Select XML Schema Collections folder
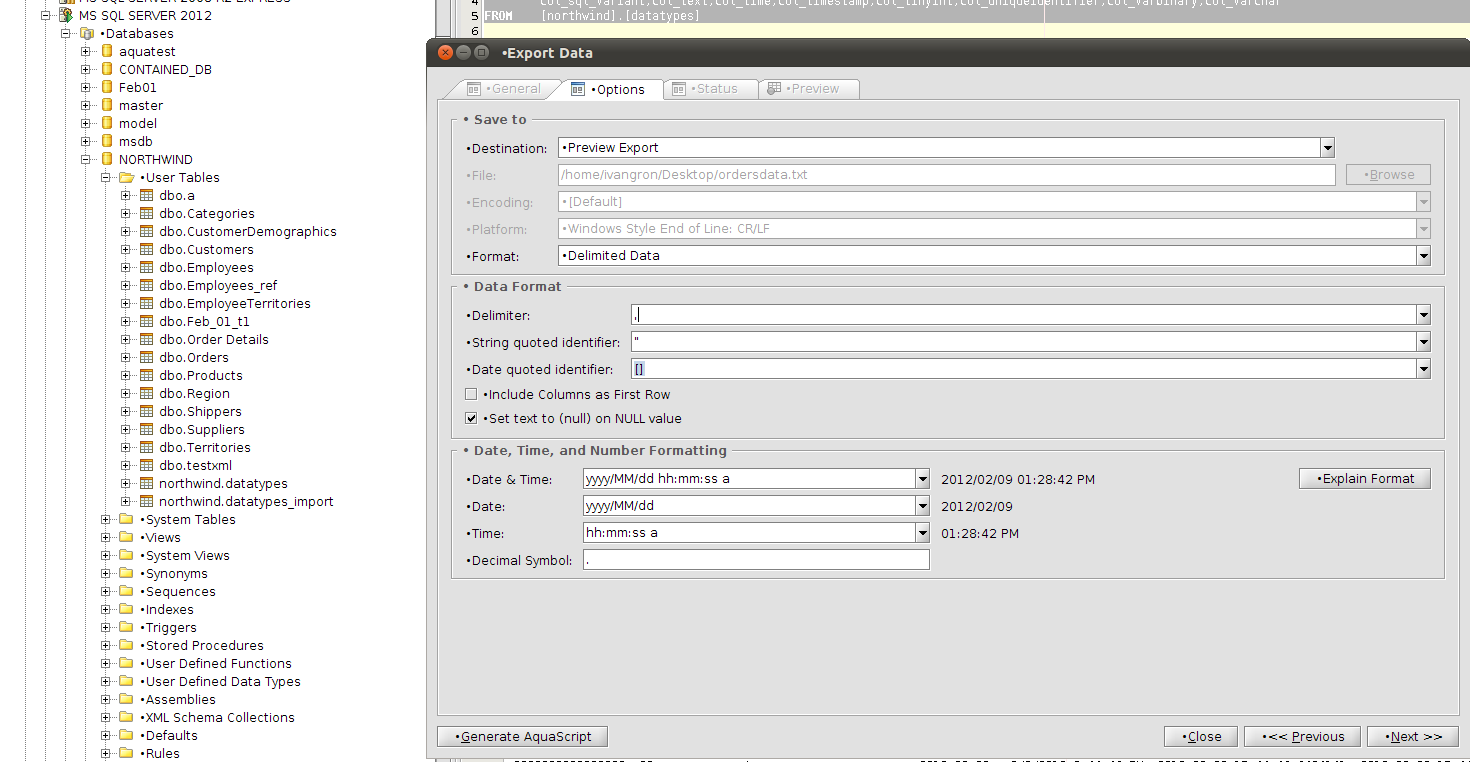Viewport: 1470px width, 762px height. point(217,717)
